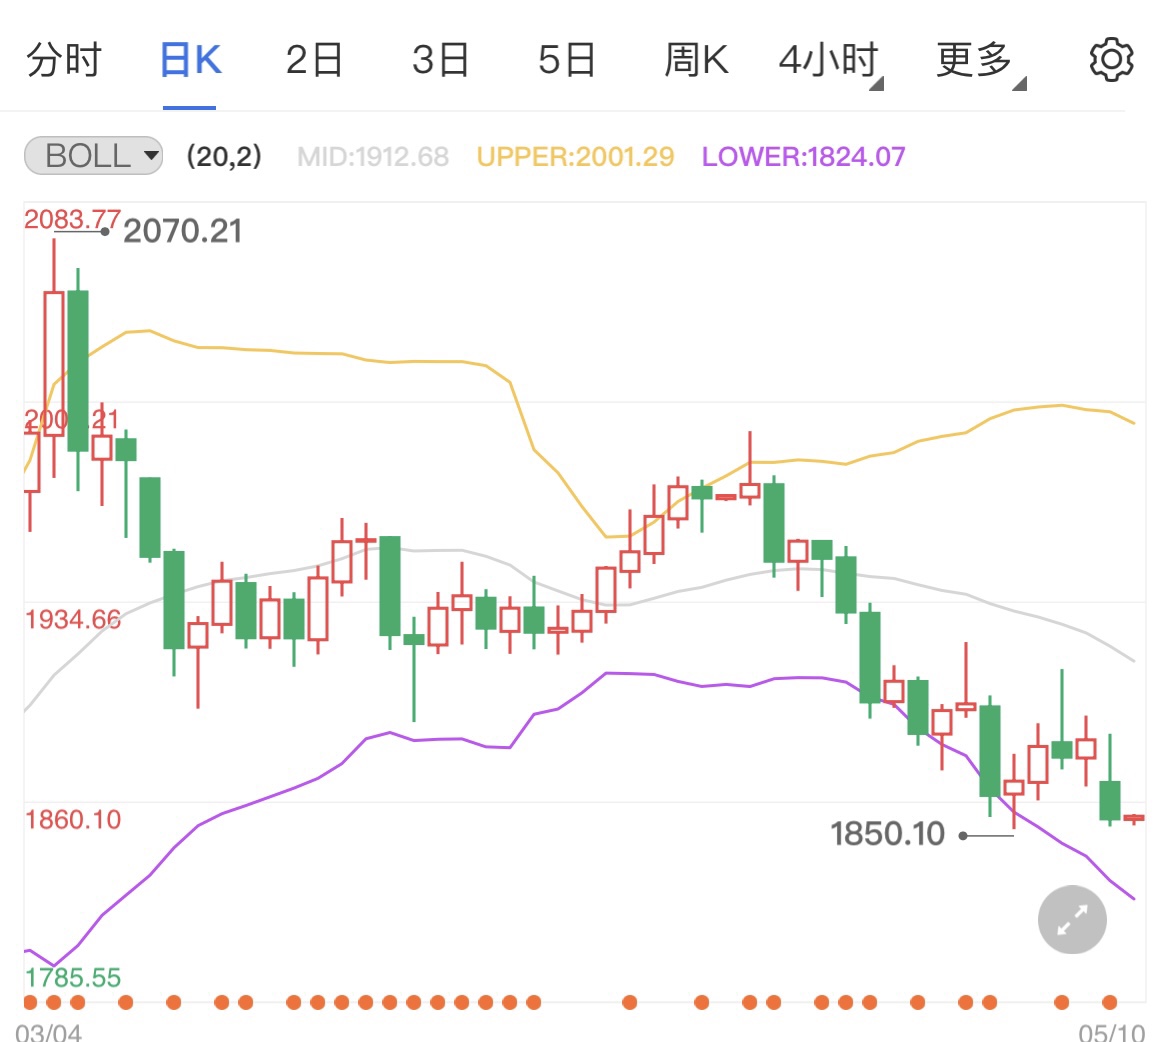Open the 更多 more-intervals dropdown
The height and width of the screenshot is (1042, 1170).
980,61
